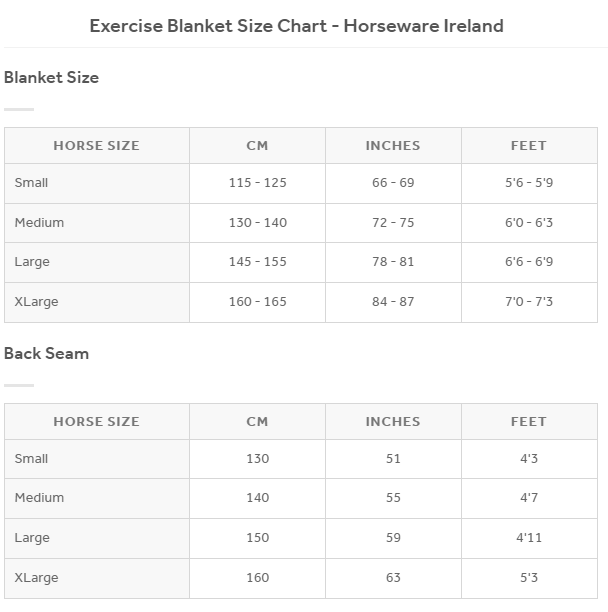Click the 72 - 75 inches cell
The height and width of the screenshot is (612, 608).
click(x=393, y=222)
